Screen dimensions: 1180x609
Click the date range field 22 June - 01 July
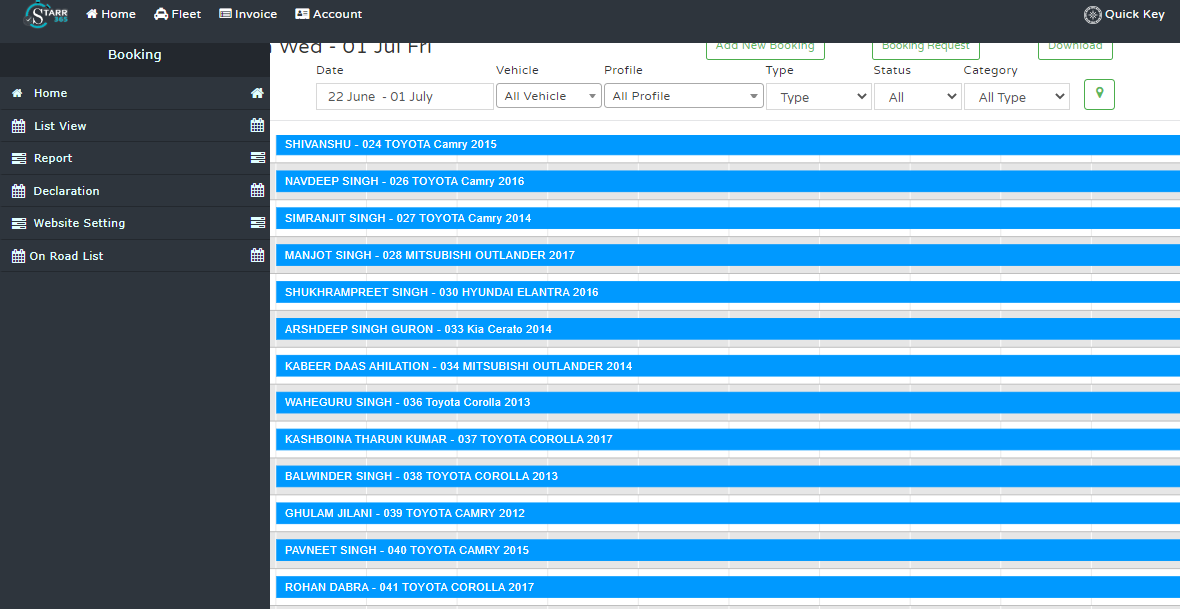405,96
